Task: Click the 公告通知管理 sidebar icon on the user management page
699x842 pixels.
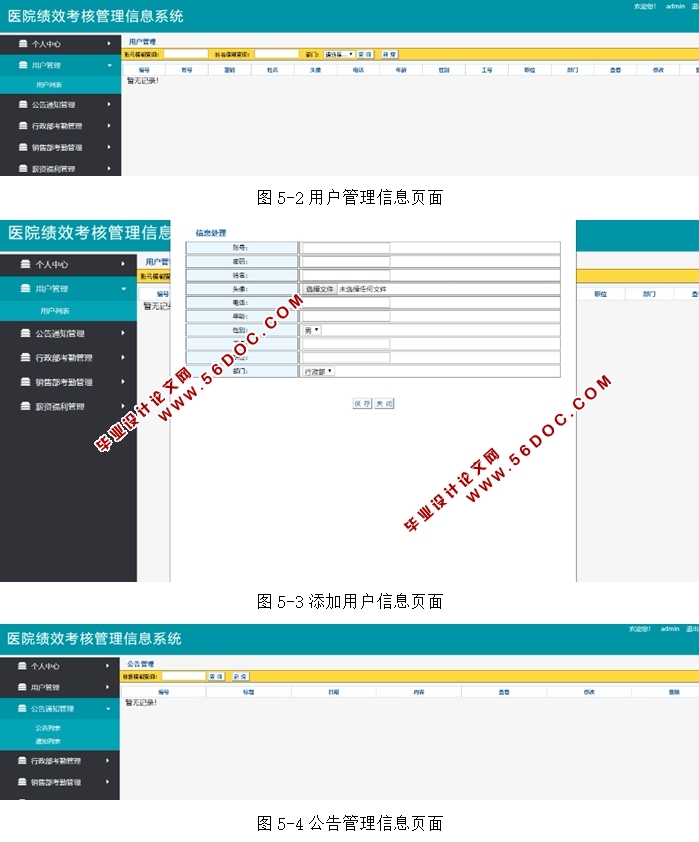Action: click(x=23, y=104)
